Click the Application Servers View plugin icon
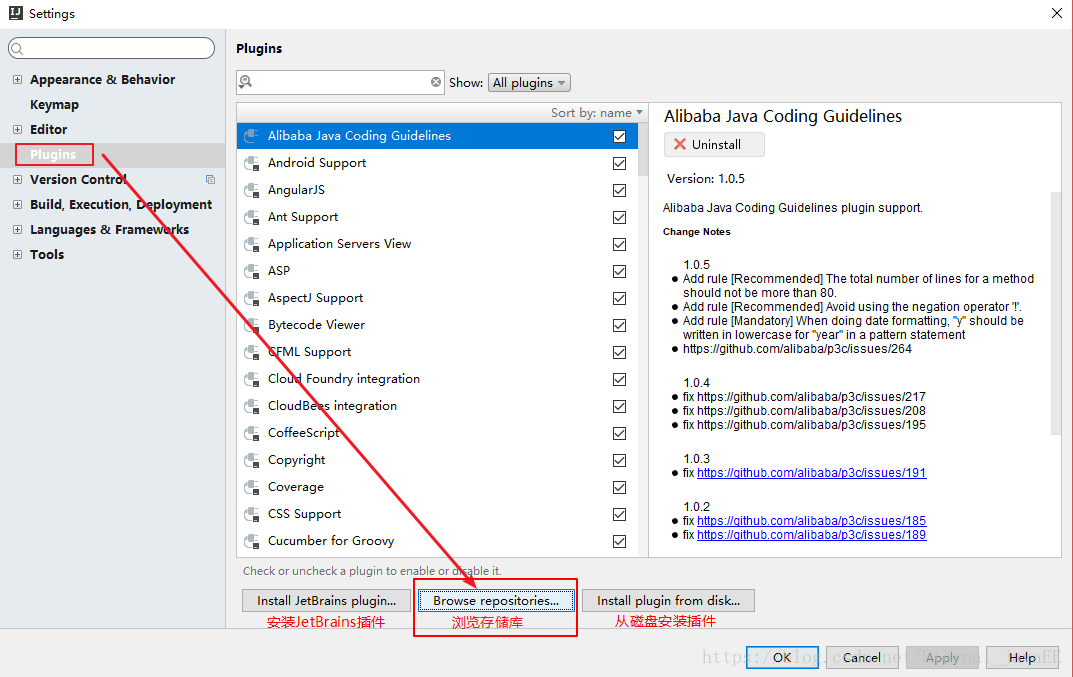 pyautogui.click(x=252, y=244)
